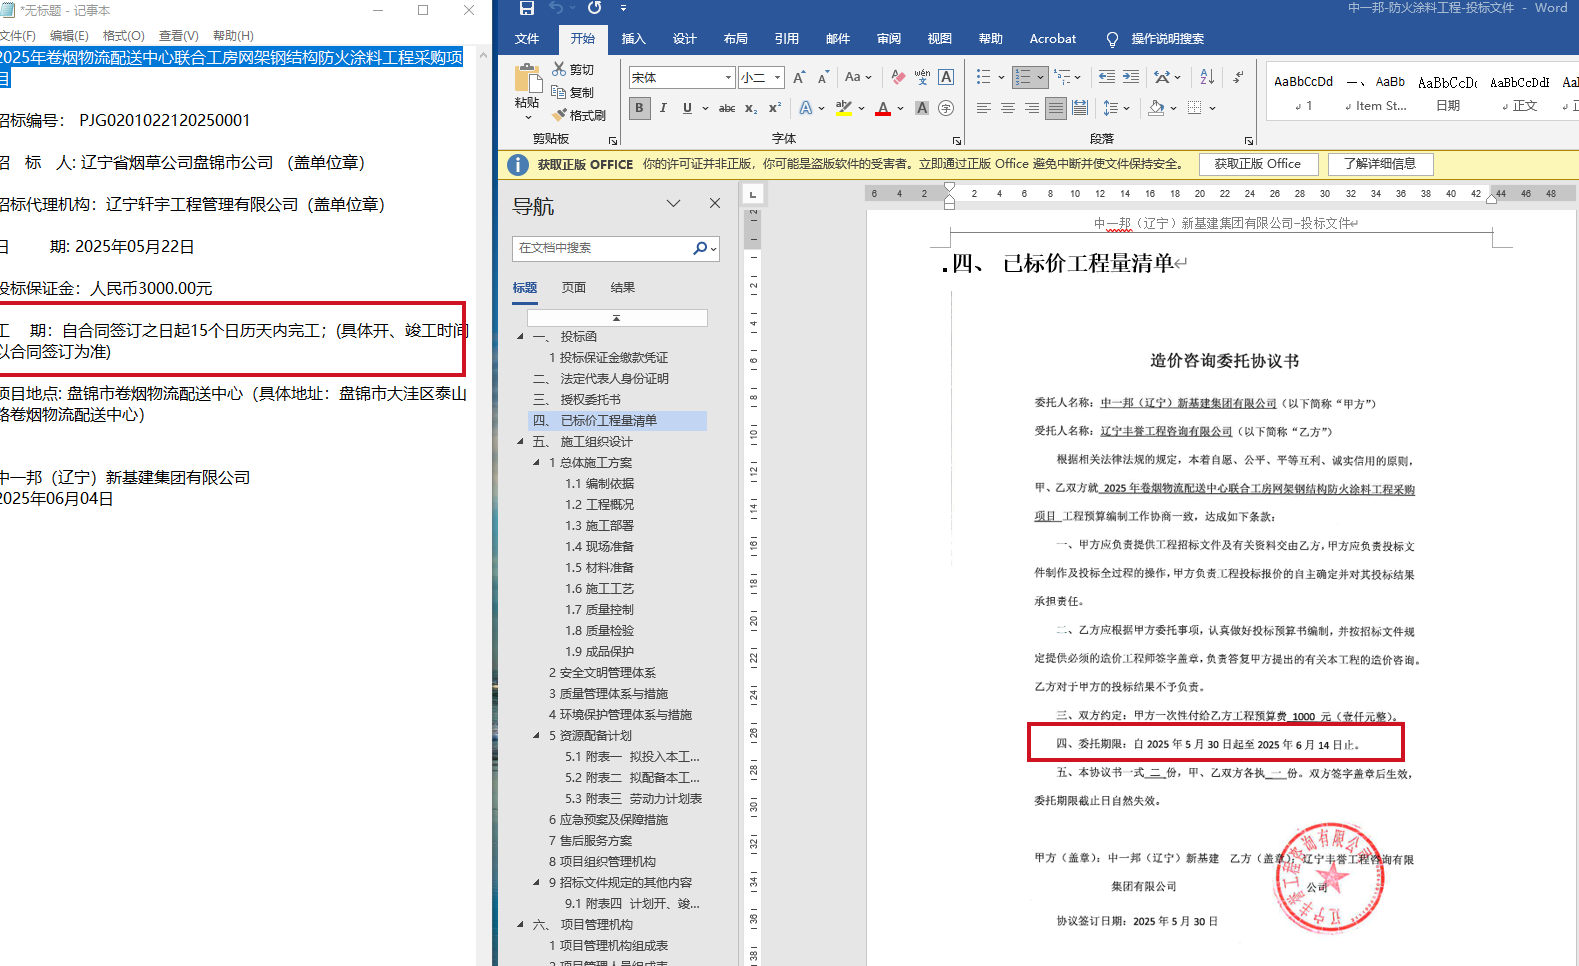This screenshot has height=966, width=1579.
Task: Toggle Distributed alignment
Action: click(1080, 108)
